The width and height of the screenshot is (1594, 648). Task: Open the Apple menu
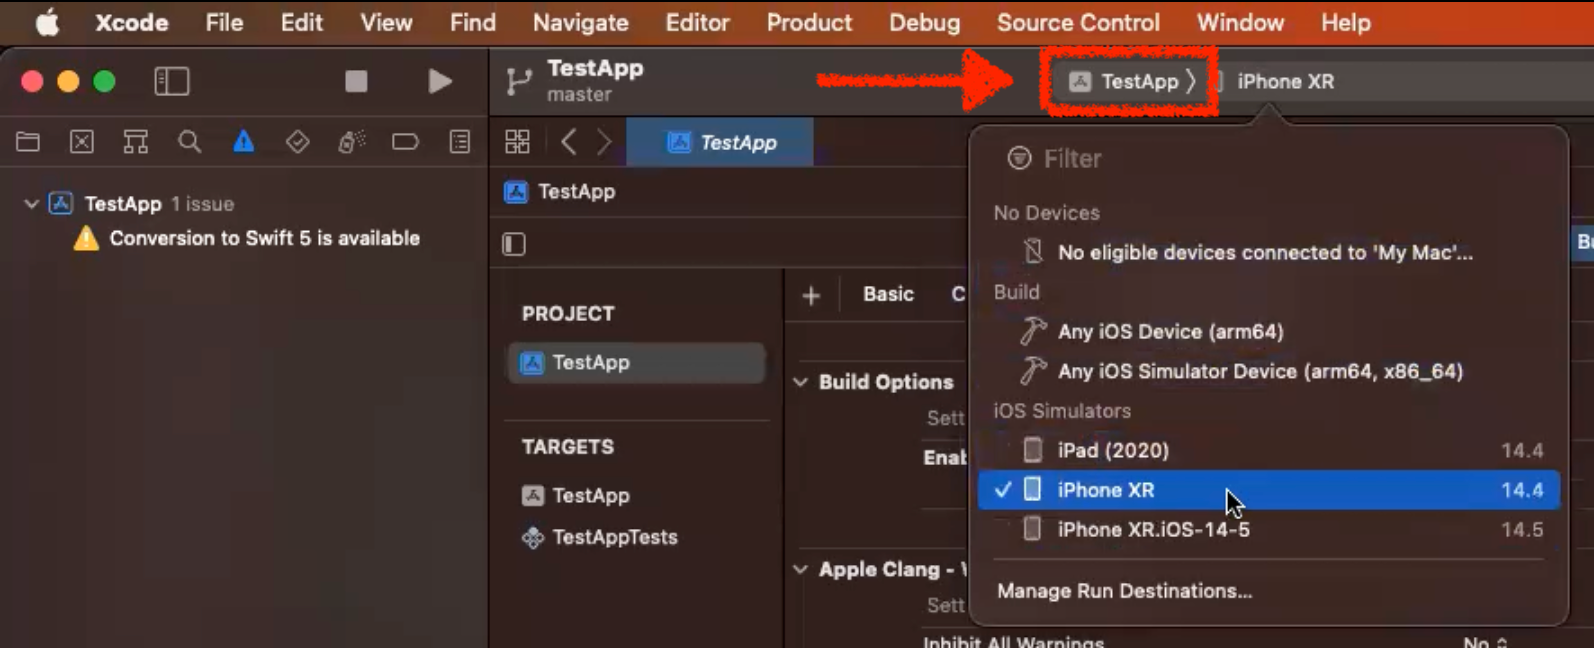pos(47,22)
